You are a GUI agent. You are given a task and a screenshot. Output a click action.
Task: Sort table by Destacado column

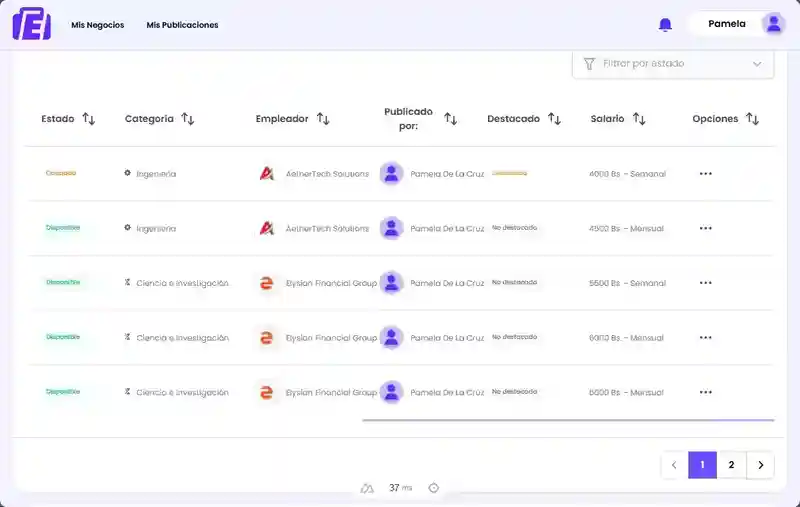click(x=554, y=119)
